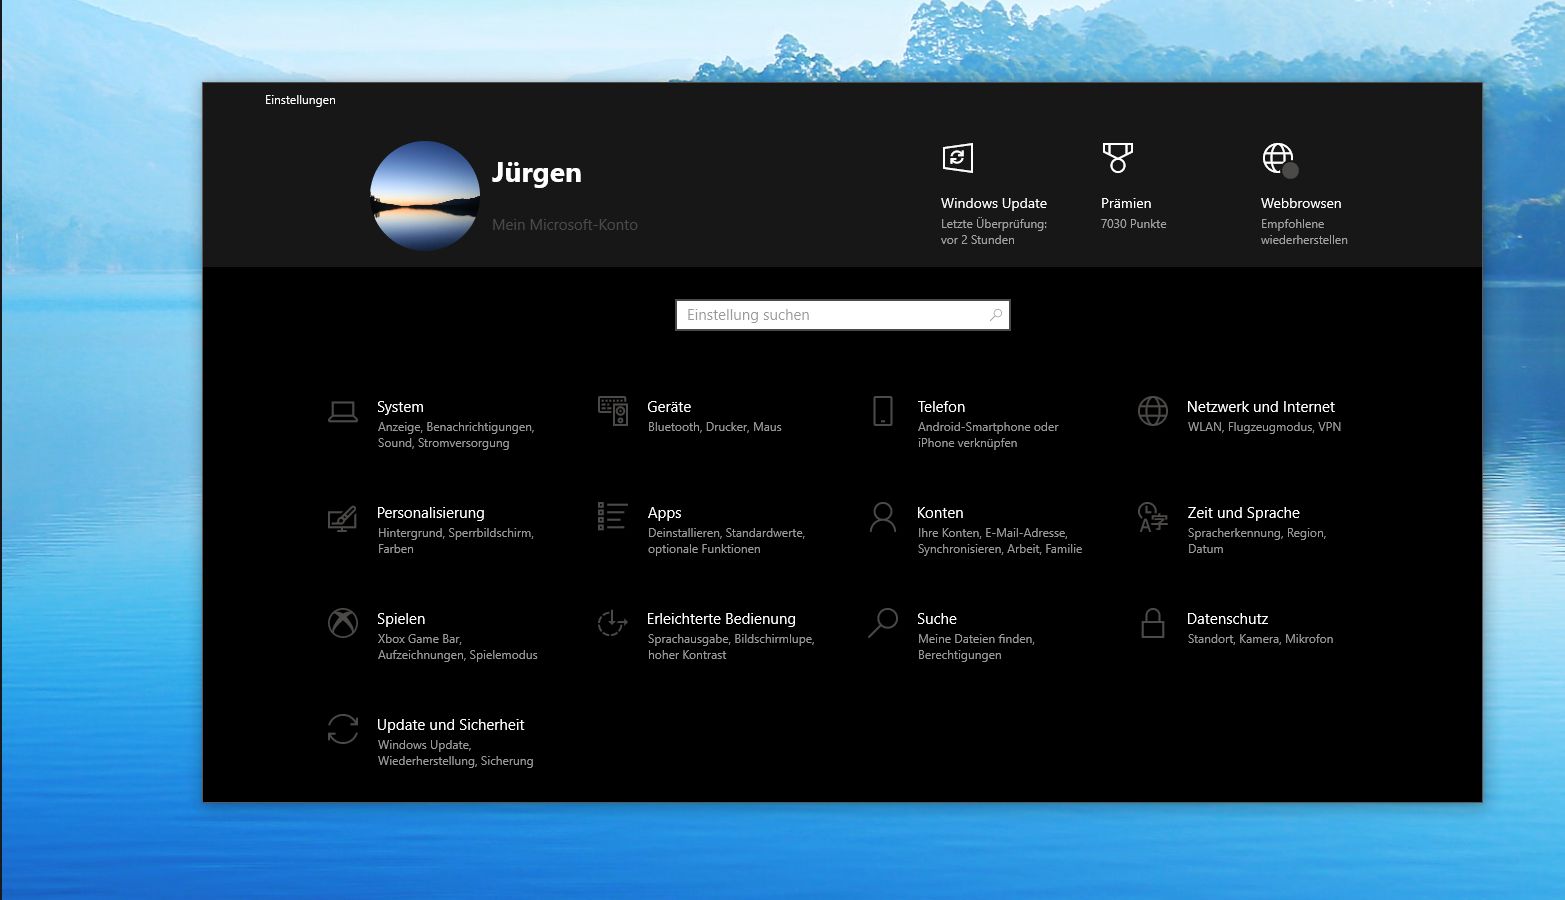
Task: Click the Netzwerk und Internet globe icon
Action: click(x=1153, y=411)
